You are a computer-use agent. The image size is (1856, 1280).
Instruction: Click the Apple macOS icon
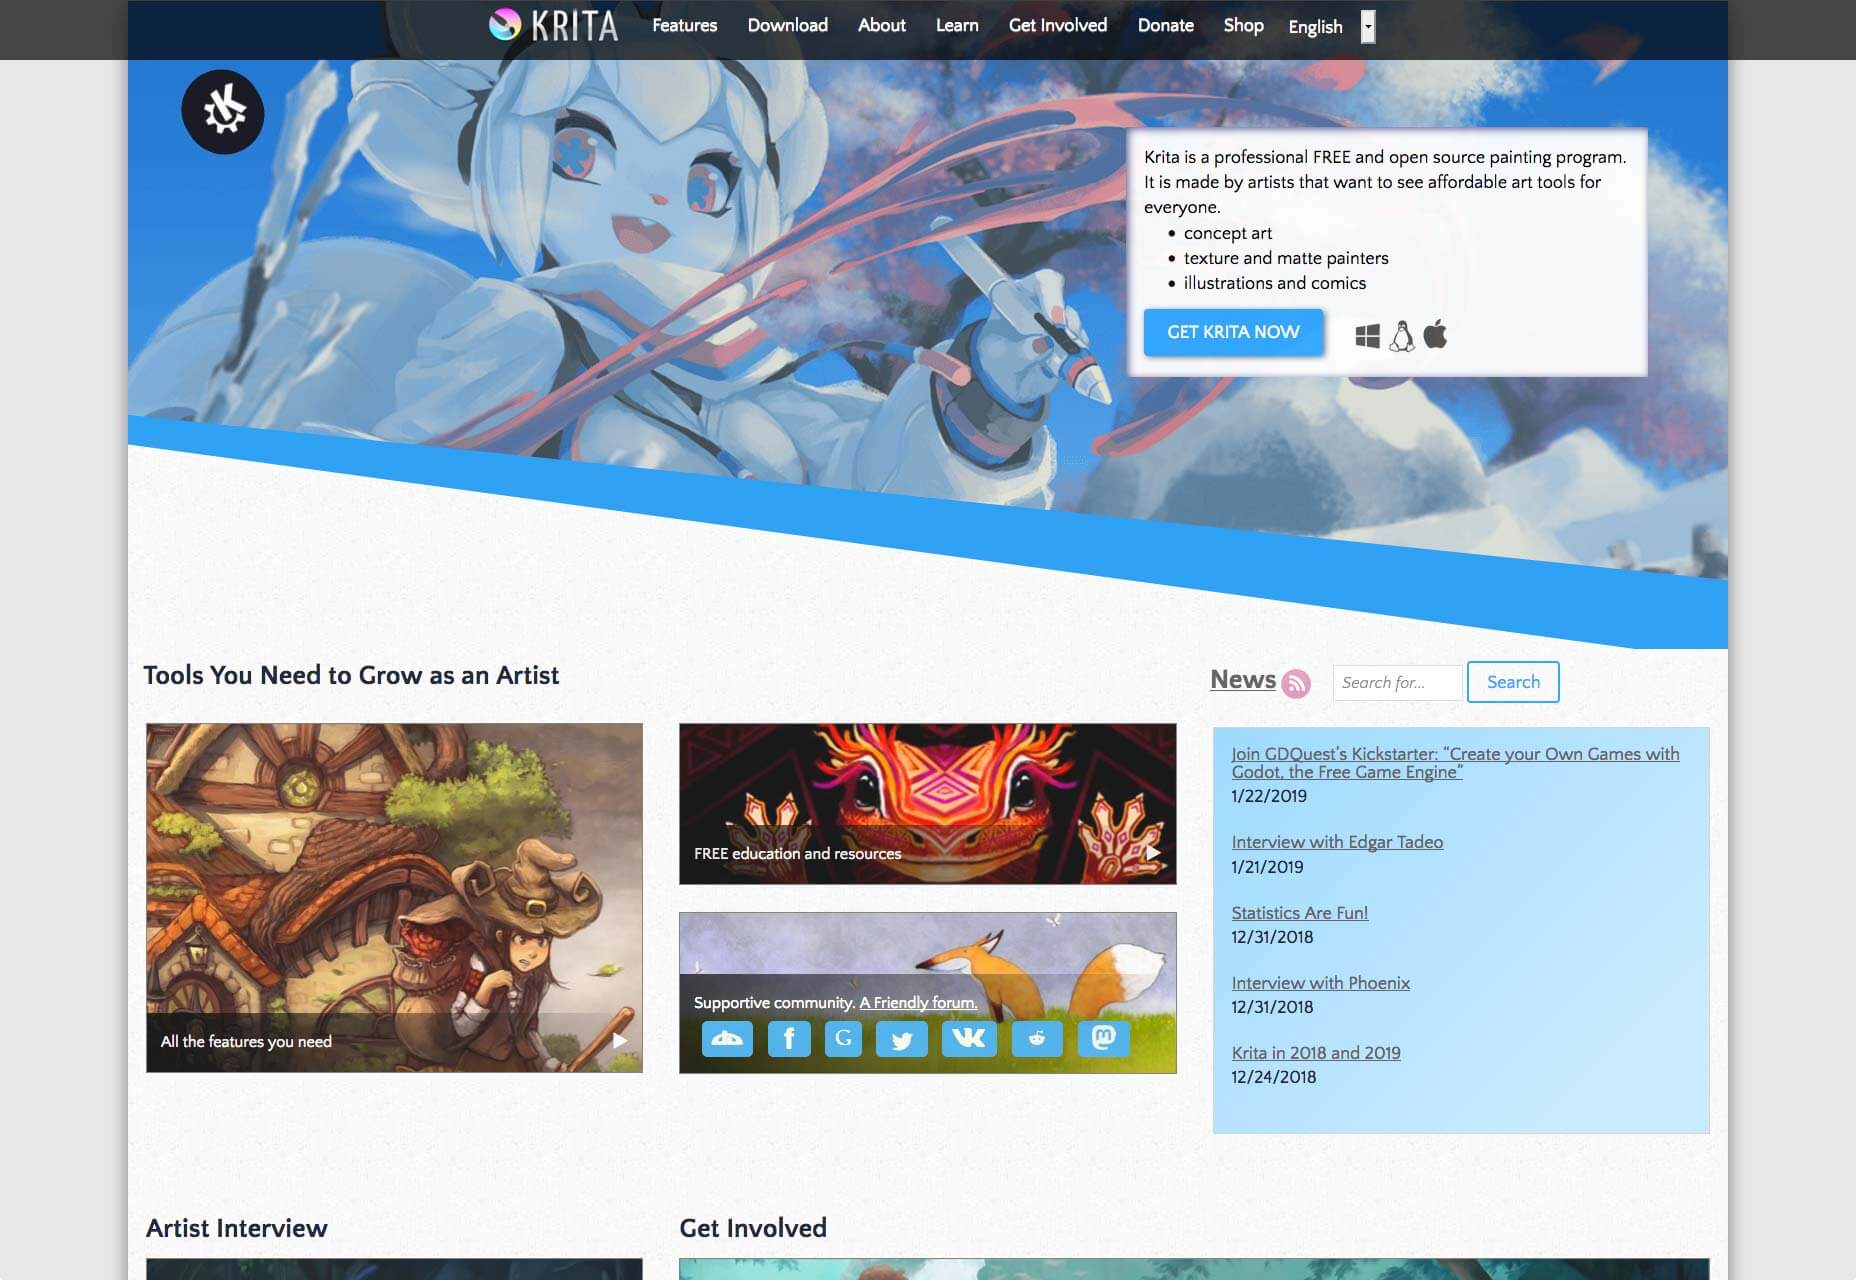[1435, 334]
